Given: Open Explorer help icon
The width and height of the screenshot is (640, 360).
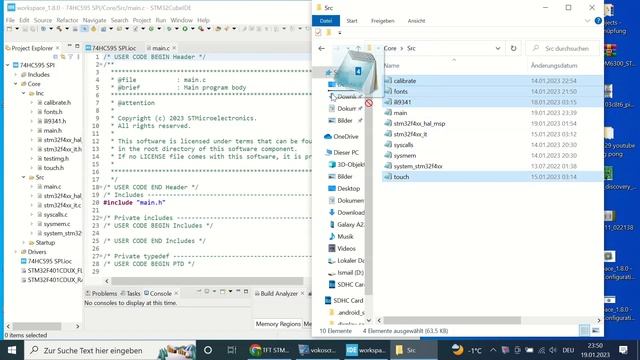Looking at the screenshot, I should (598, 20).
